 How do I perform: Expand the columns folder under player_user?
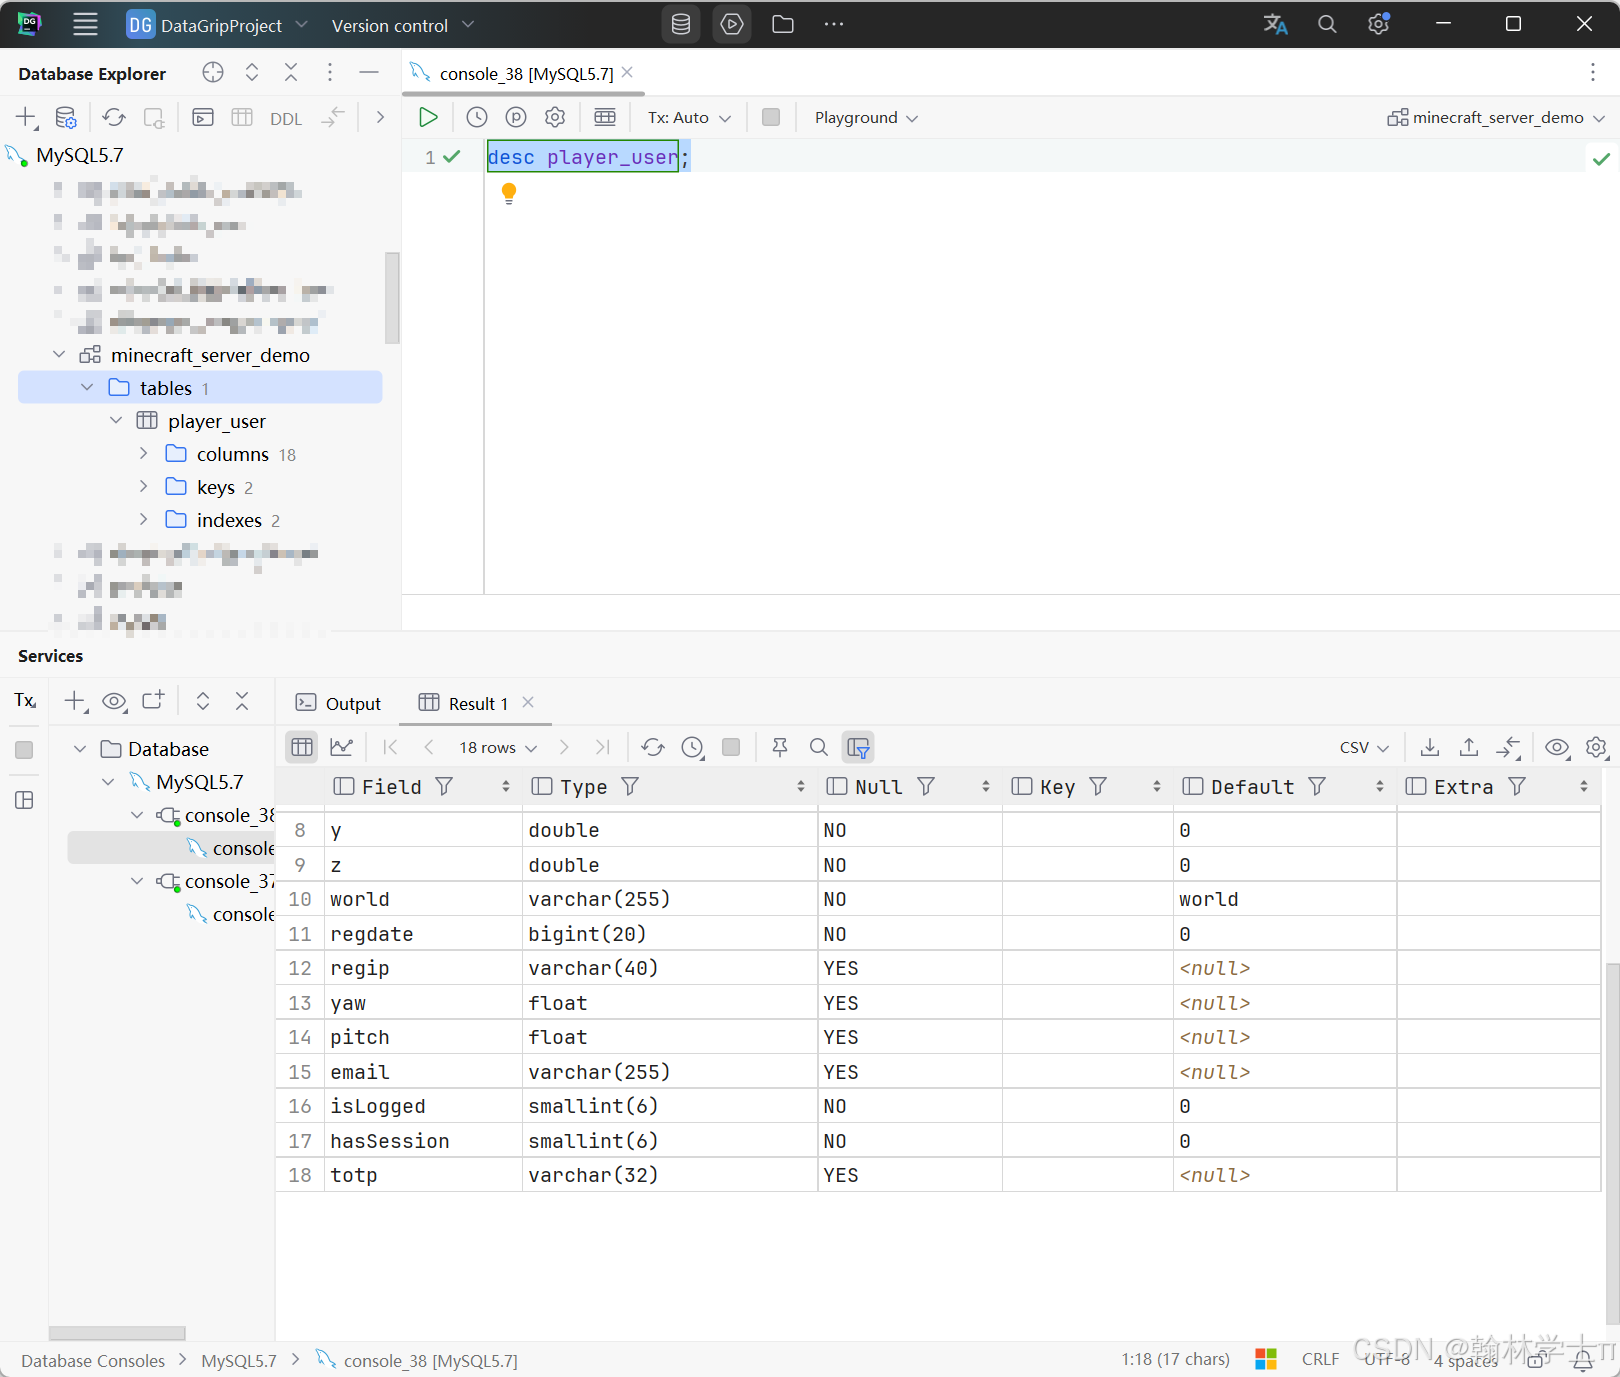coord(143,454)
